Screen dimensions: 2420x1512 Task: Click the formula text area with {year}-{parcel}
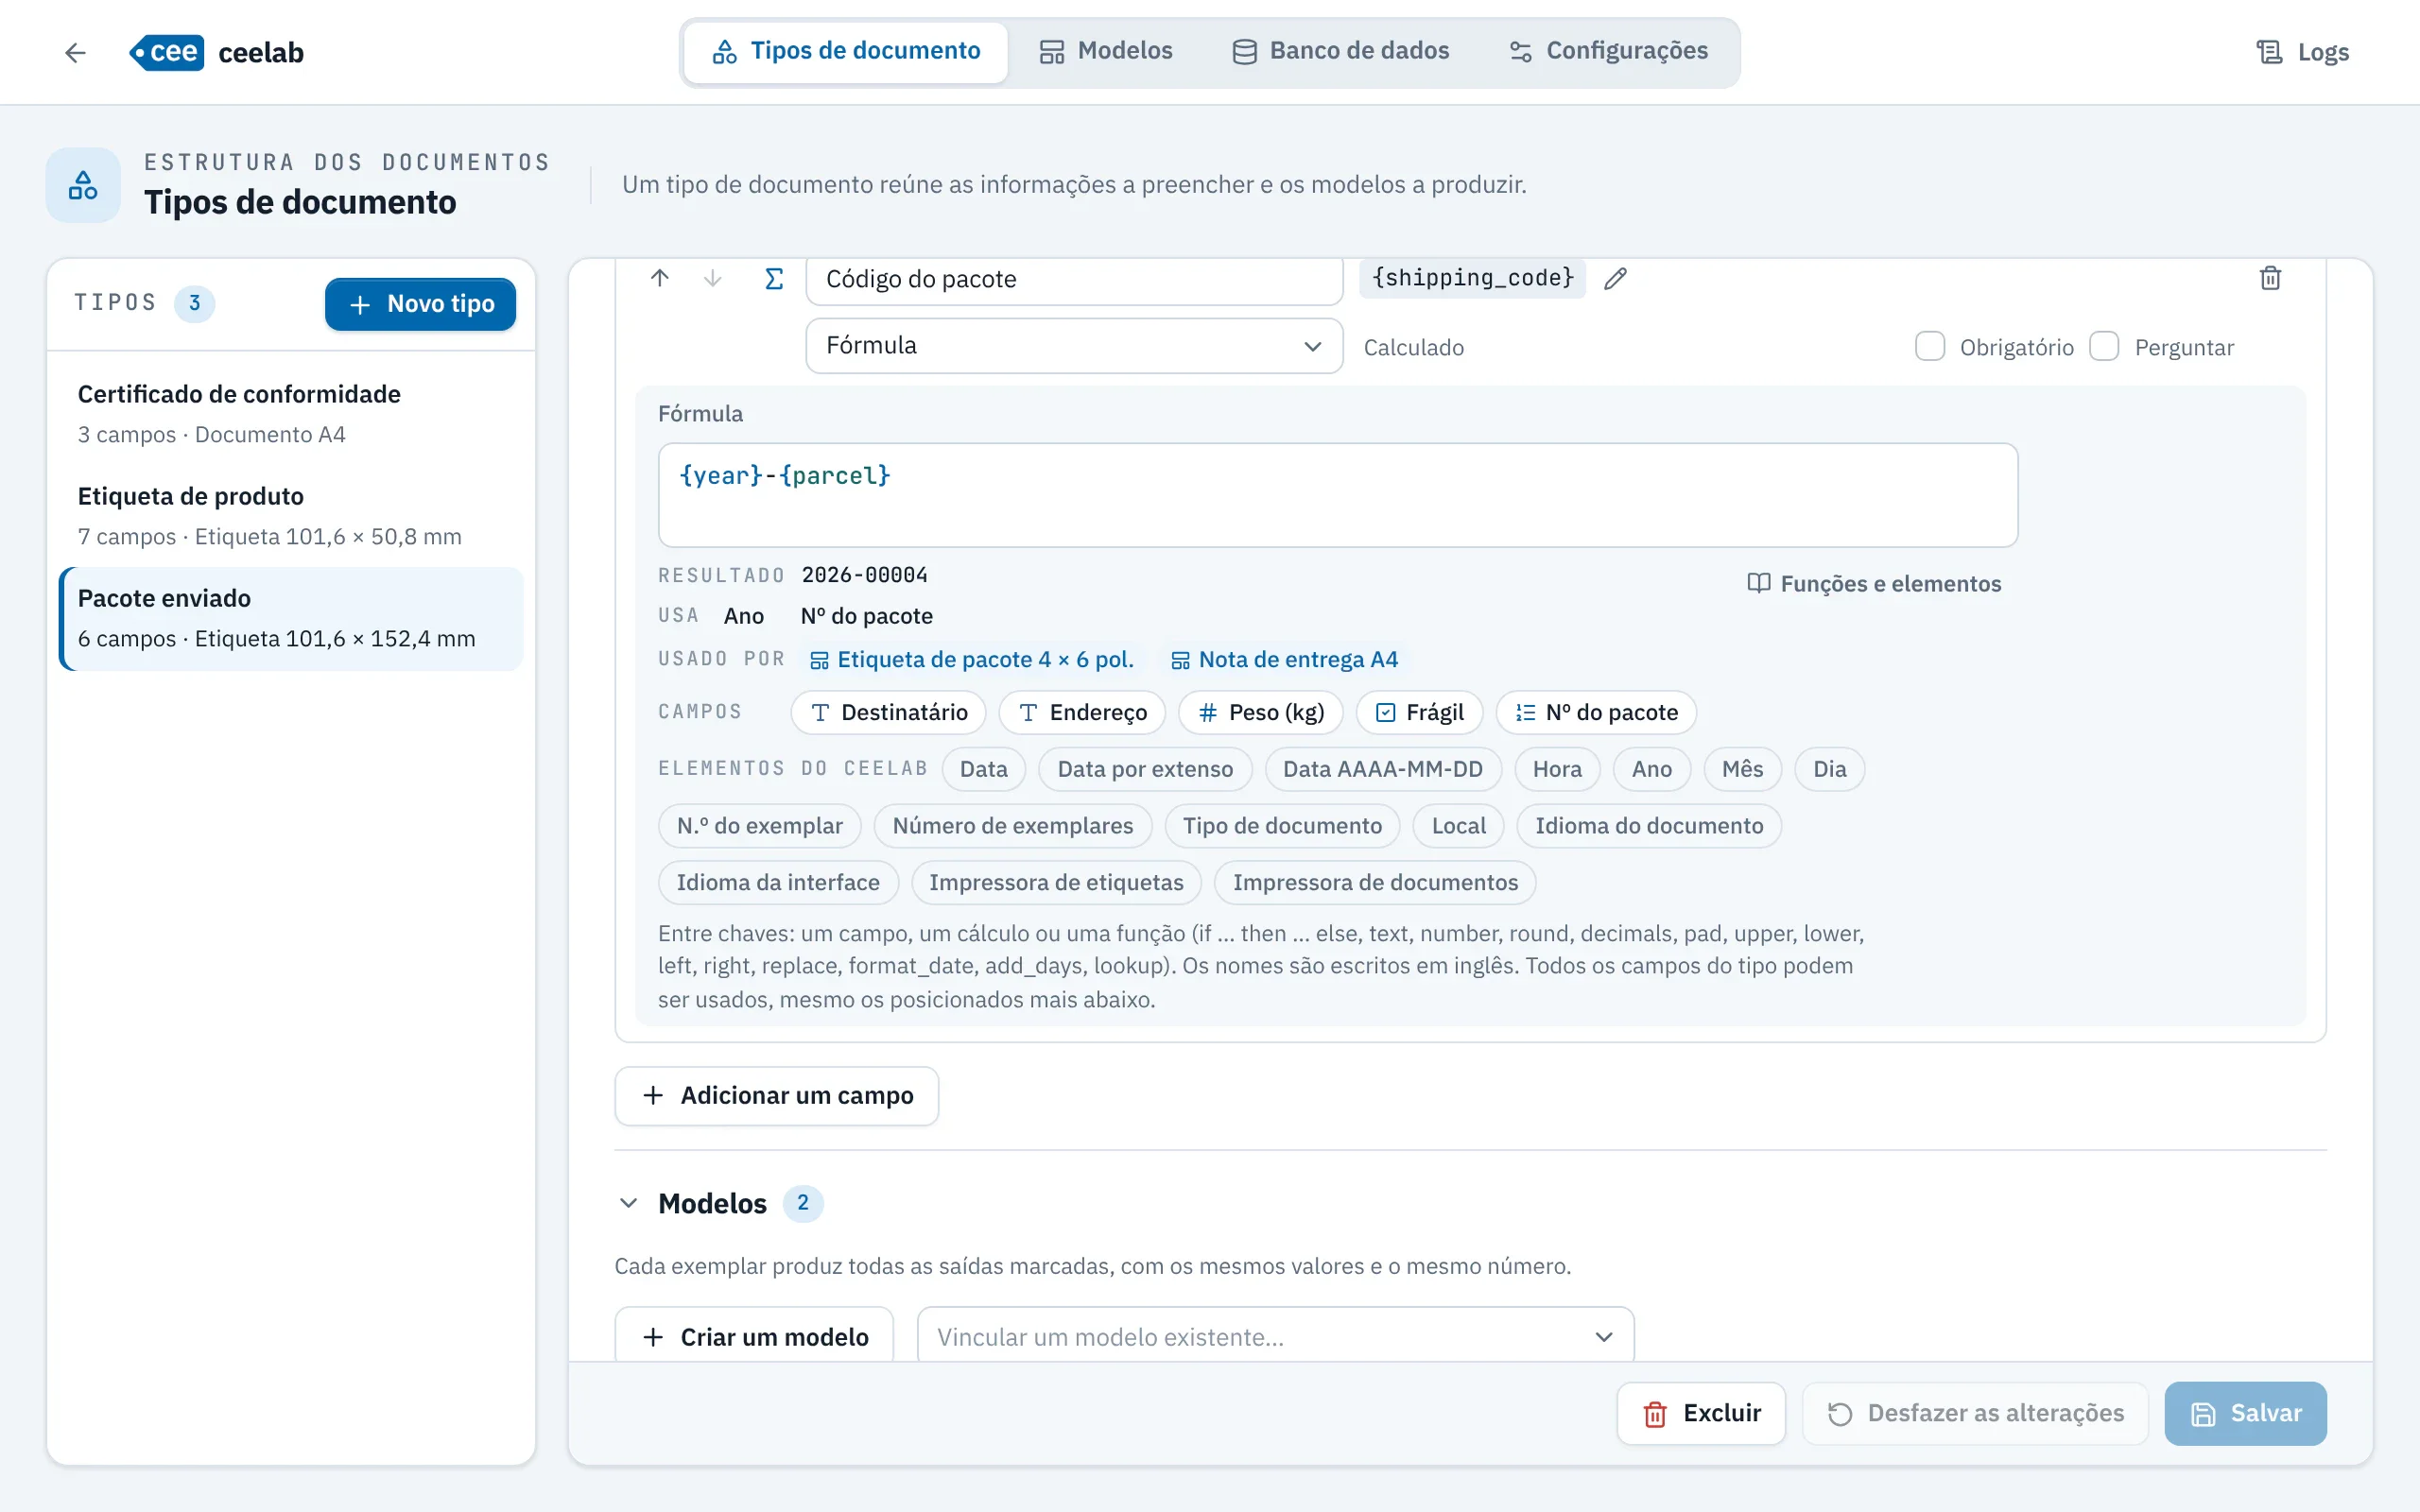click(1338, 495)
